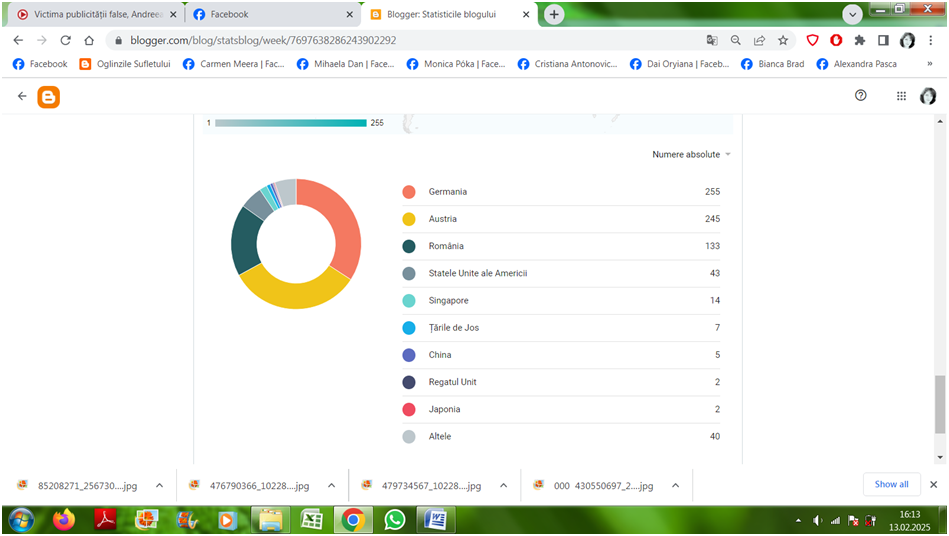Open the zoom magnifier icon in address bar
This screenshot has height=536, width=949.
735,40
